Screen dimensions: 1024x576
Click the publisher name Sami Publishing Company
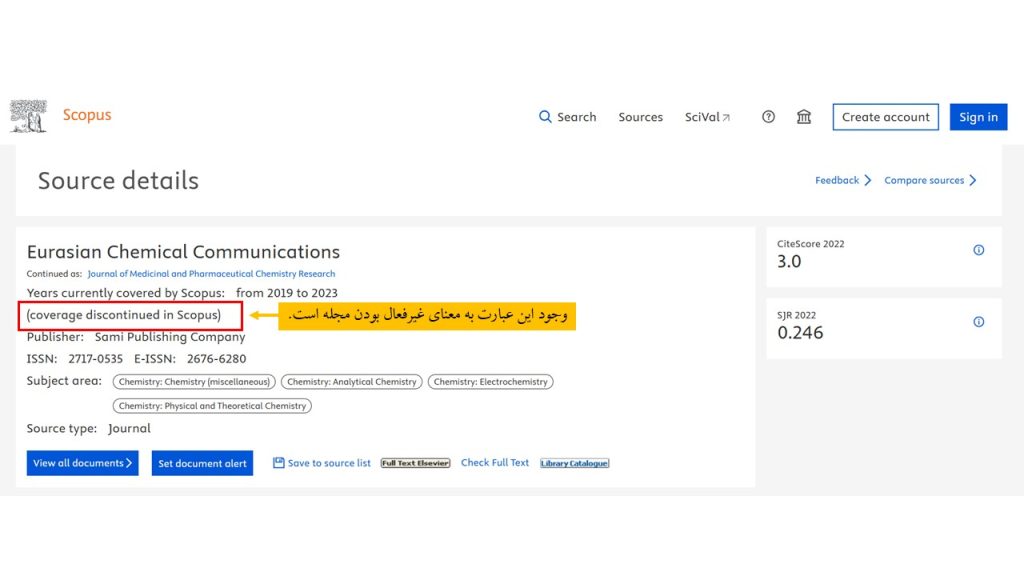(170, 337)
